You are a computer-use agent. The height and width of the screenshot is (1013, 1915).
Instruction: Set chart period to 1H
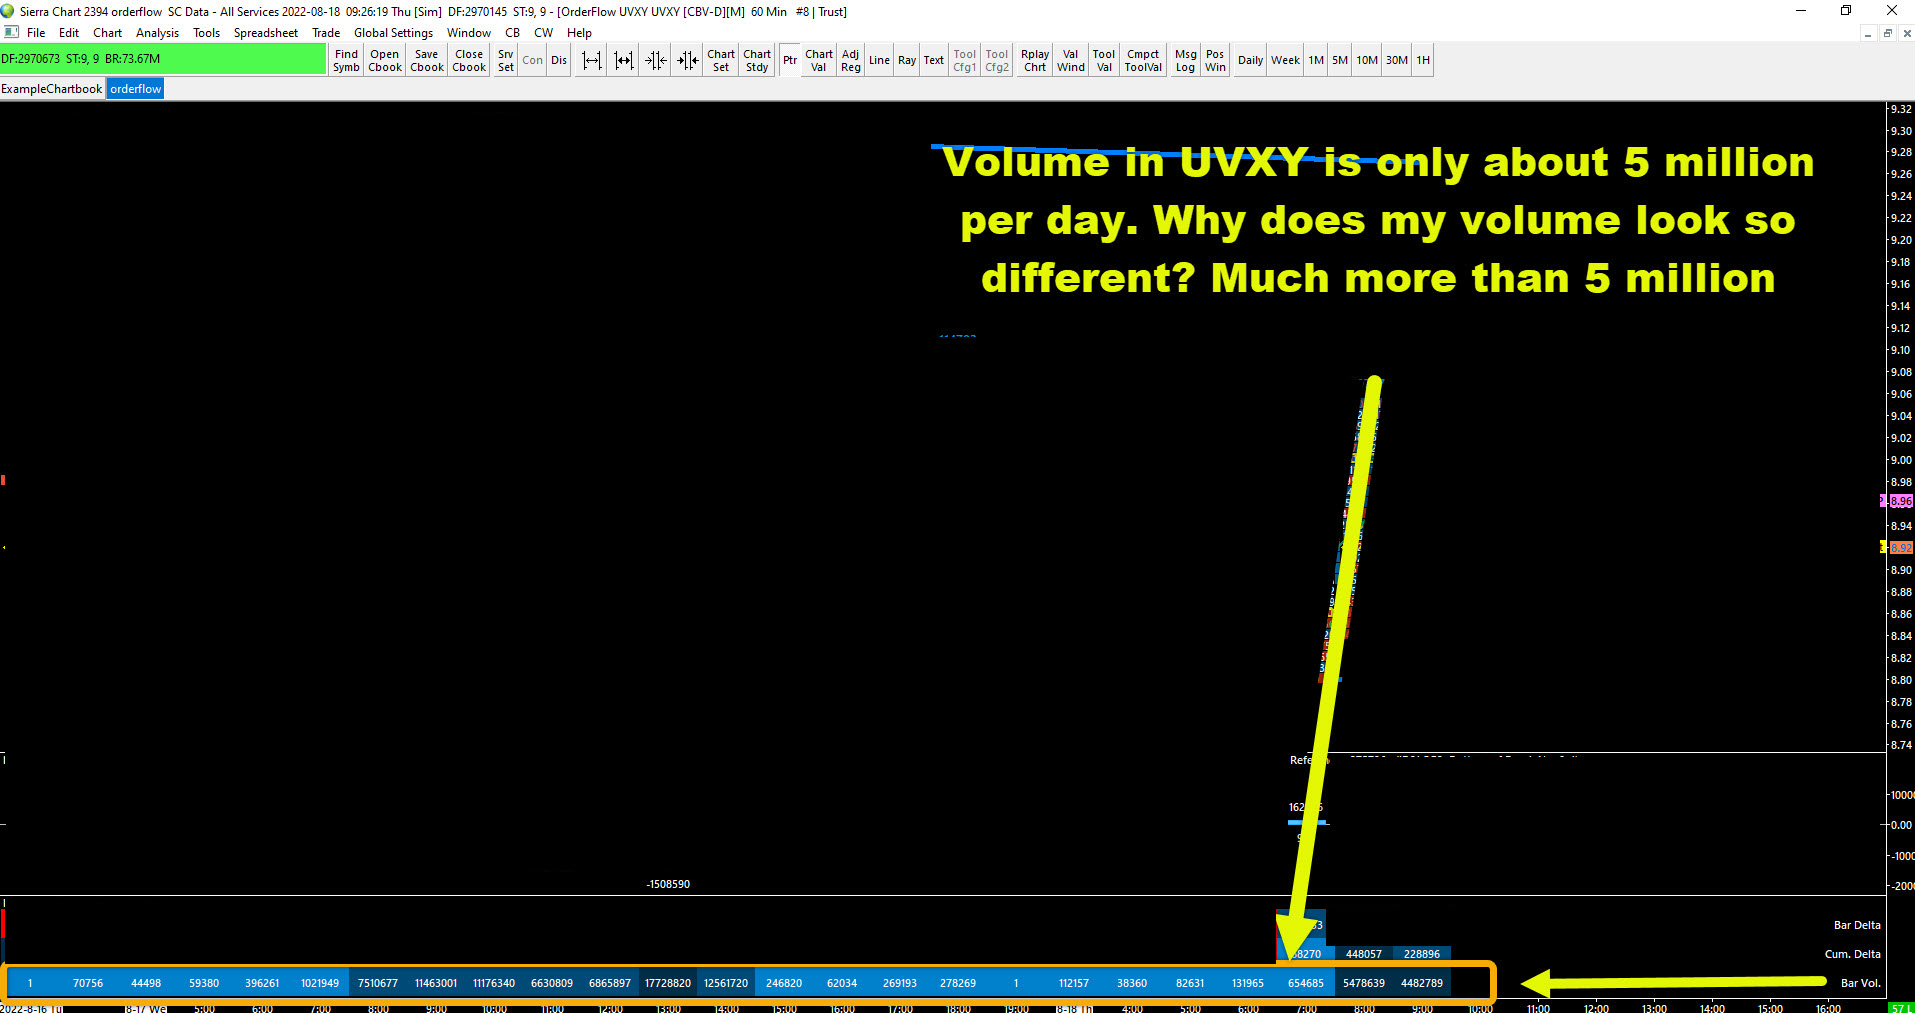click(x=1423, y=61)
